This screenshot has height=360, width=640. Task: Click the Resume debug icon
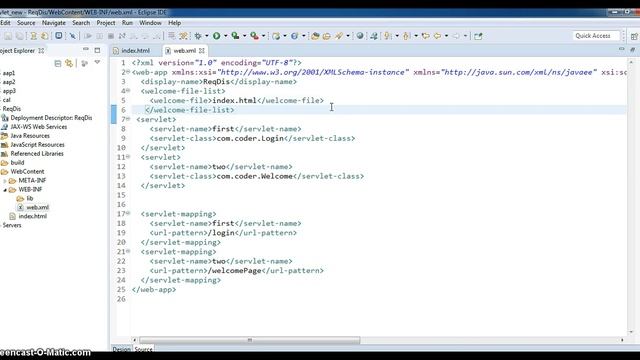point(87,36)
